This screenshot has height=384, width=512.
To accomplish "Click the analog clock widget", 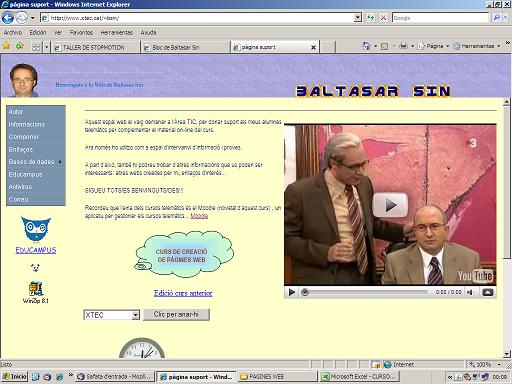I will click(x=142, y=348).
